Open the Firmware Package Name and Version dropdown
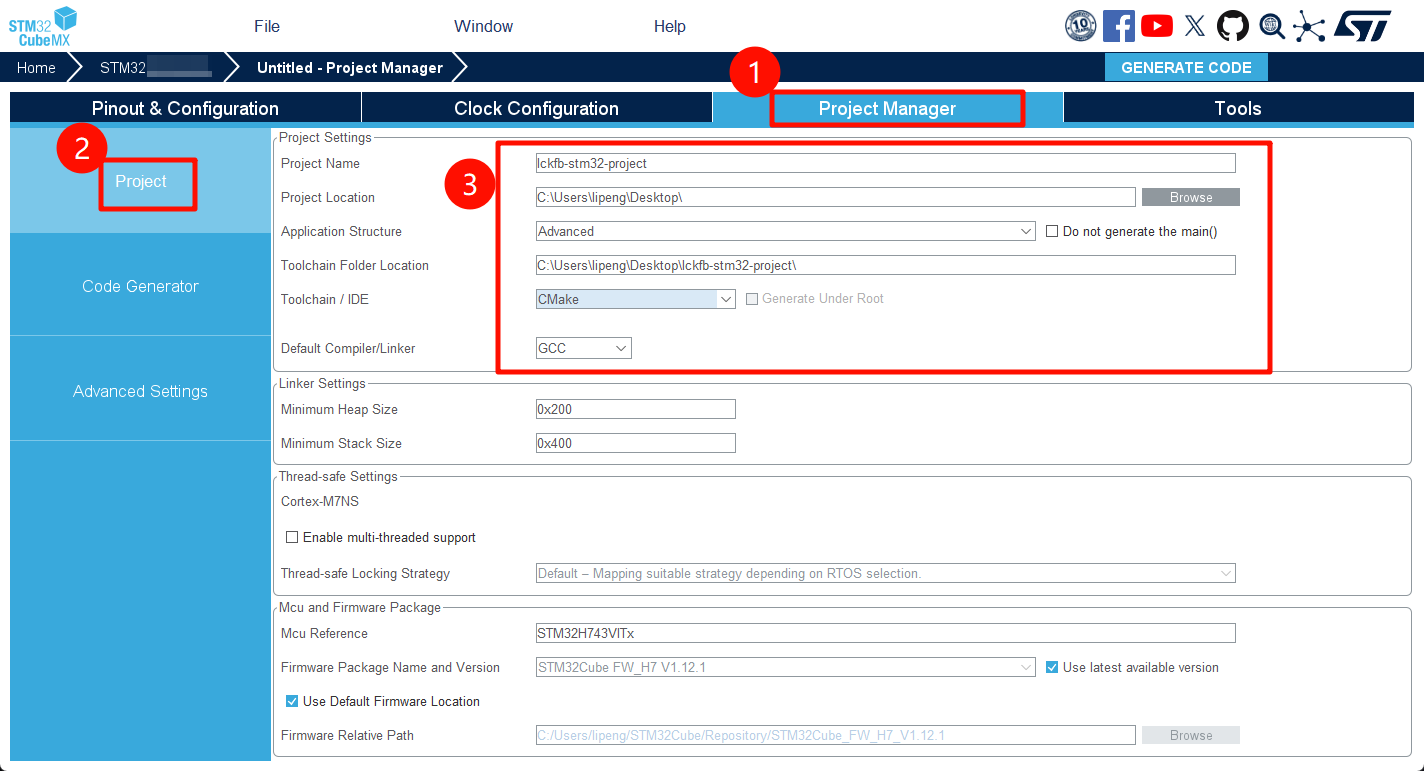The width and height of the screenshot is (1424, 771). click(x=786, y=667)
